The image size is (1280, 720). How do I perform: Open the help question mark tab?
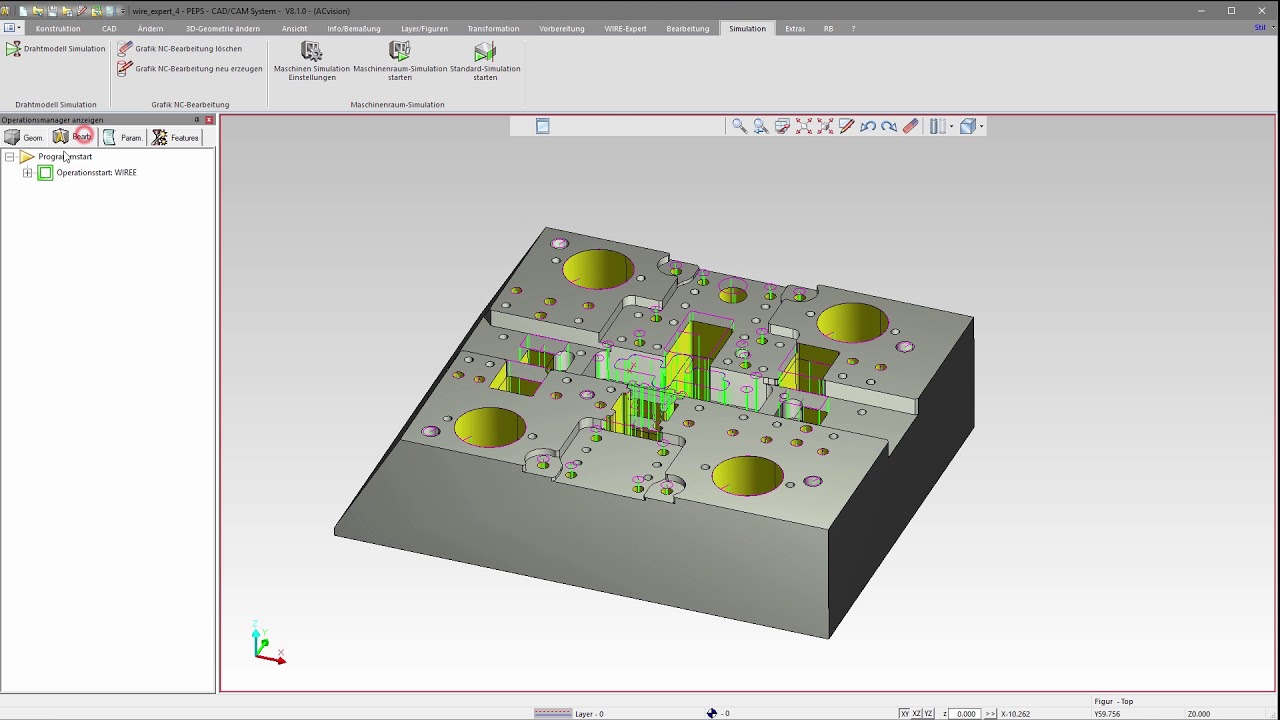[x=853, y=29]
